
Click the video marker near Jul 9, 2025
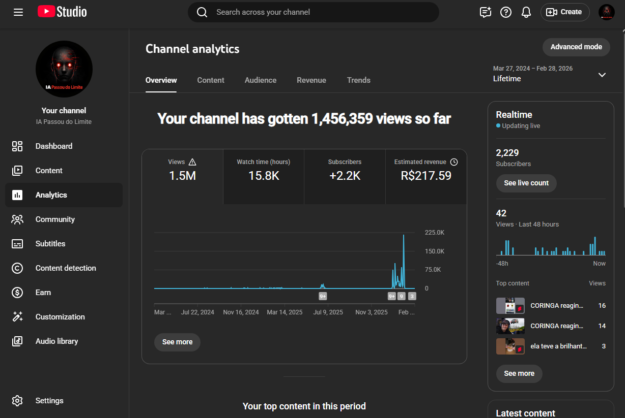tap(322, 296)
